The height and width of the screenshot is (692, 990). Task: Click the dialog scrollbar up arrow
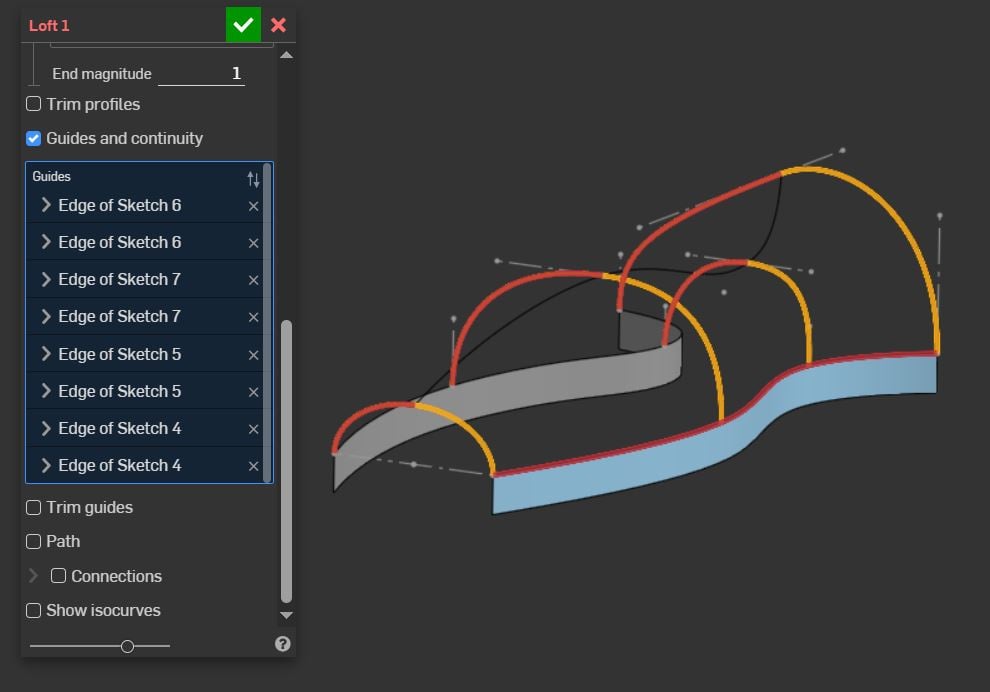pos(286,55)
